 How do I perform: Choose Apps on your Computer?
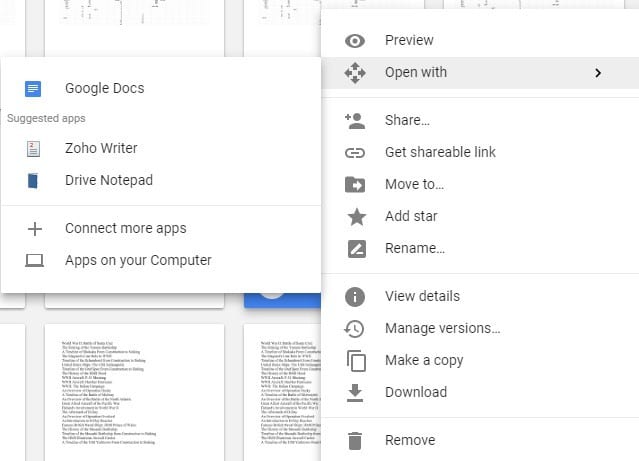[138, 260]
